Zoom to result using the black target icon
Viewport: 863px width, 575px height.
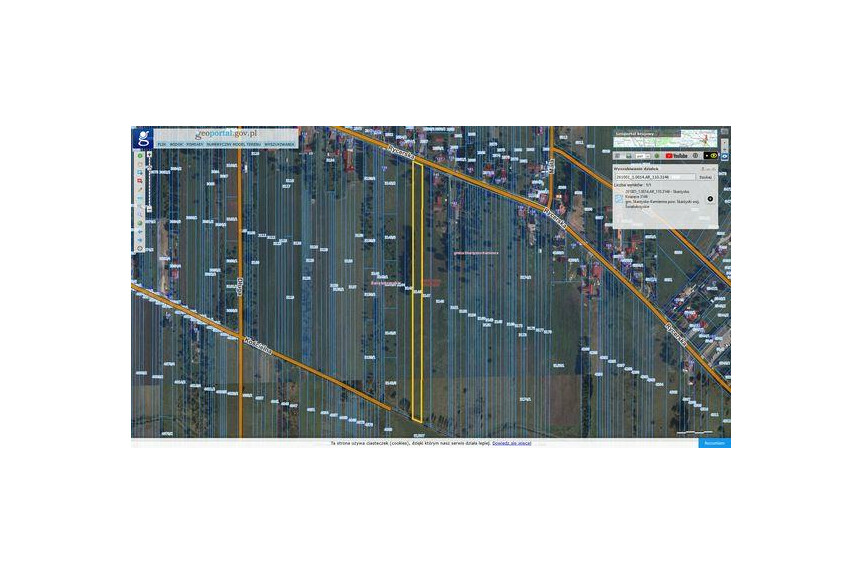[710, 198]
